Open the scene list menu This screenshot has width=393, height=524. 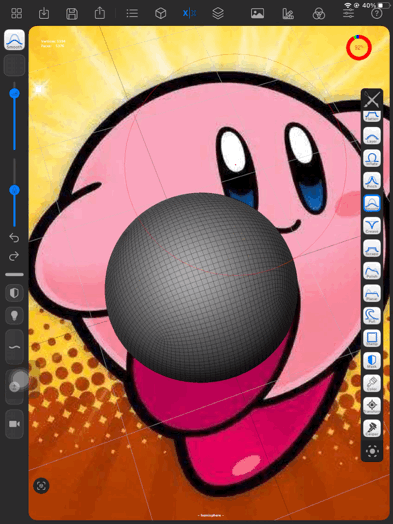(x=132, y=13)
